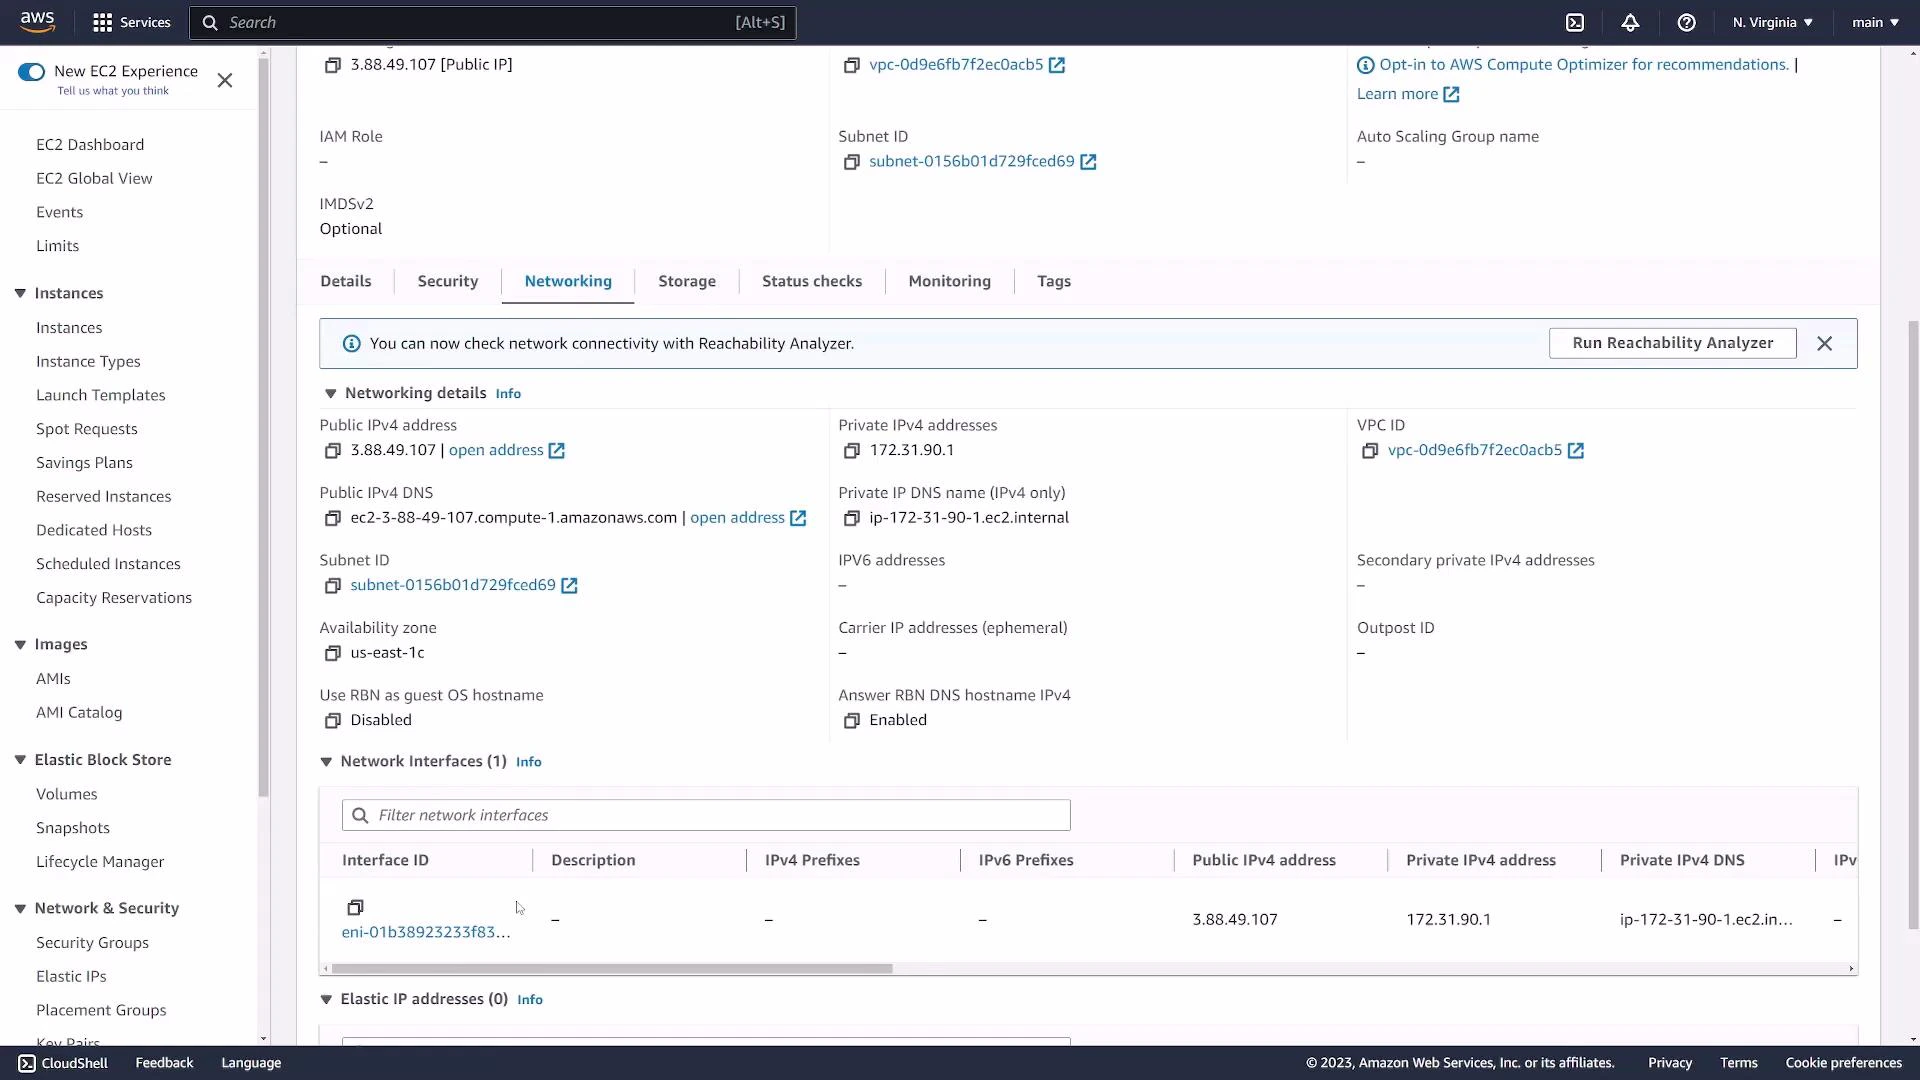Click the AWS home logo

[37, 21]
